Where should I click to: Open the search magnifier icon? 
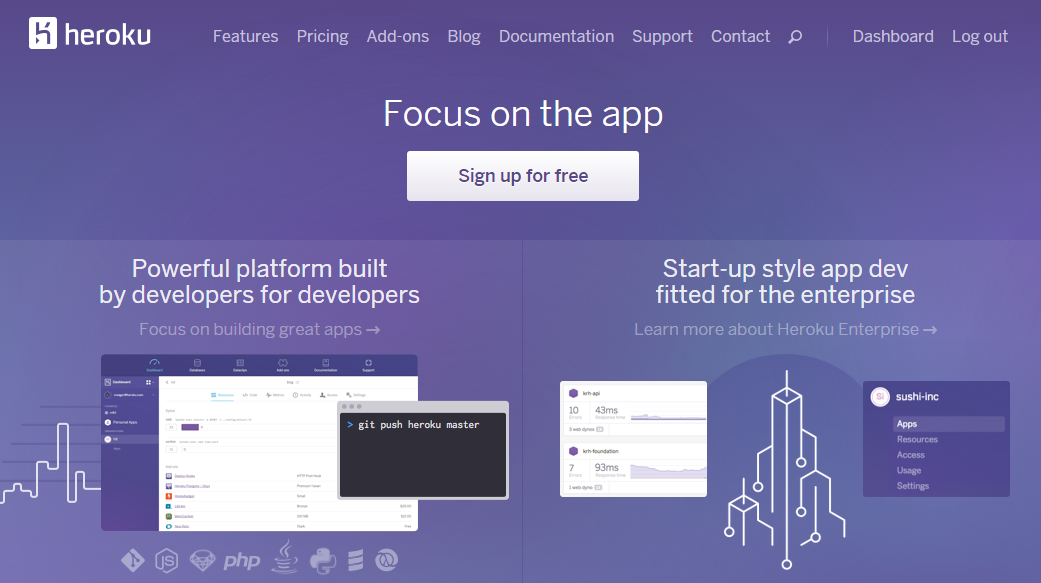pos(795,37)
